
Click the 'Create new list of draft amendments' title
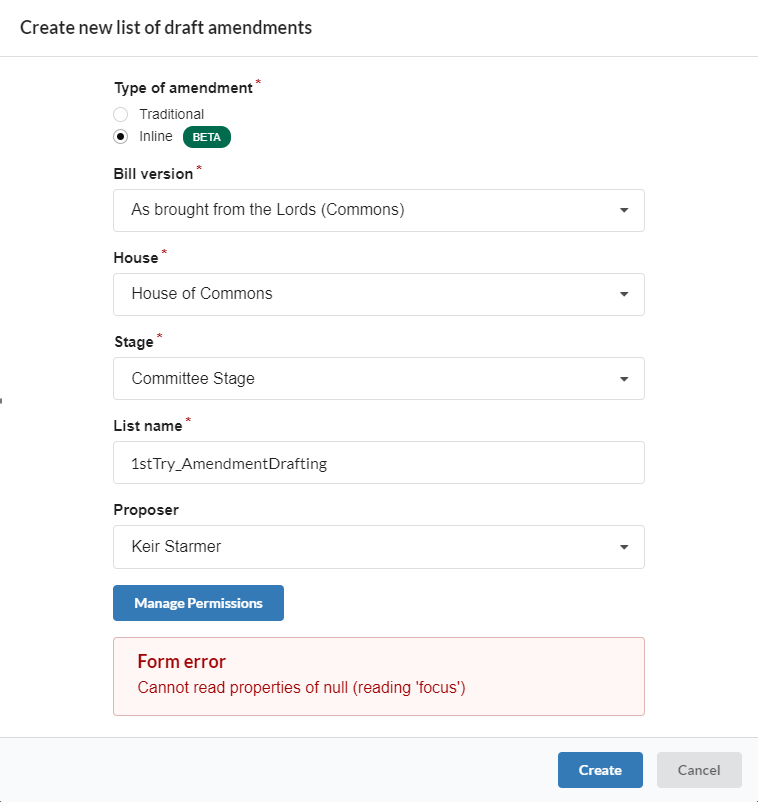(166, 28)
